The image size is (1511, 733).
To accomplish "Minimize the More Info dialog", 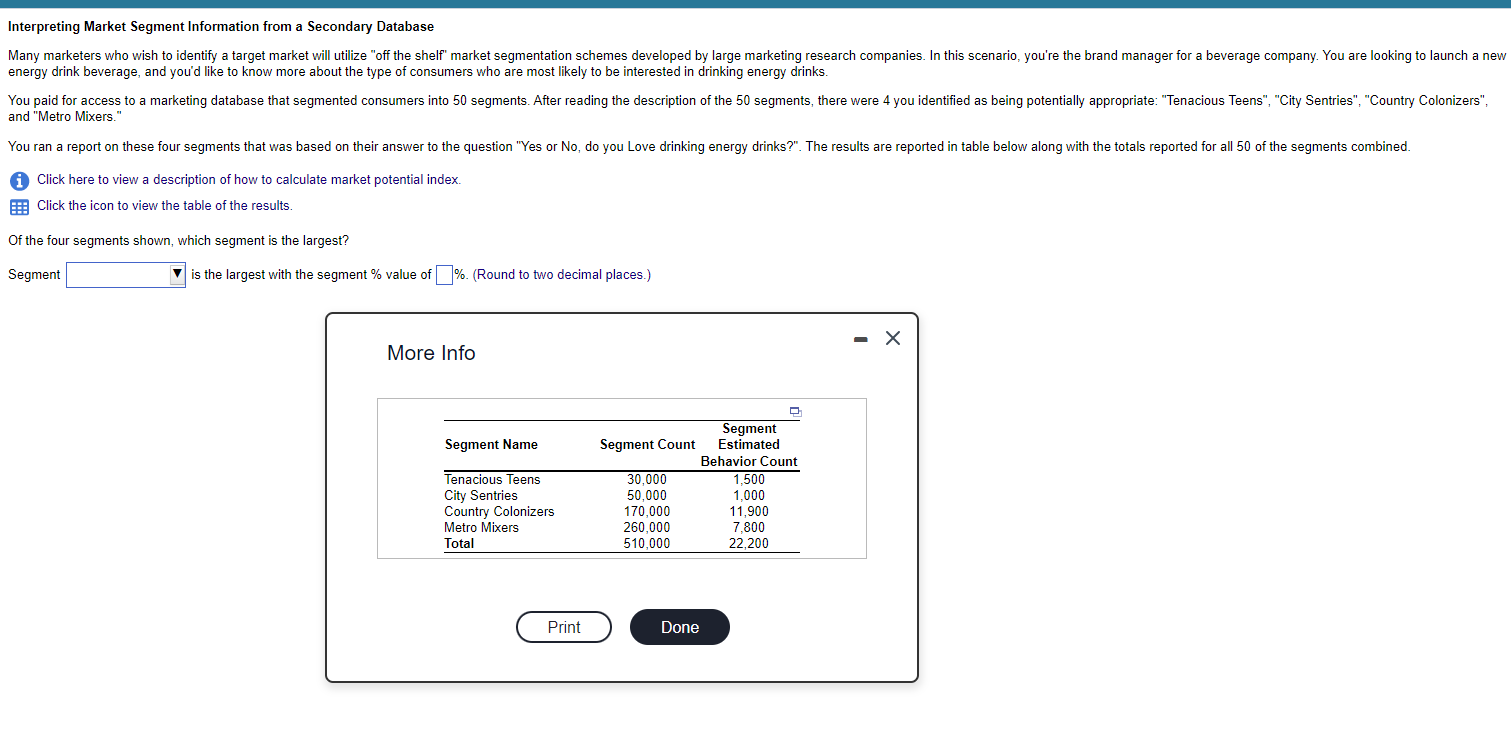I will coord(860,338).
